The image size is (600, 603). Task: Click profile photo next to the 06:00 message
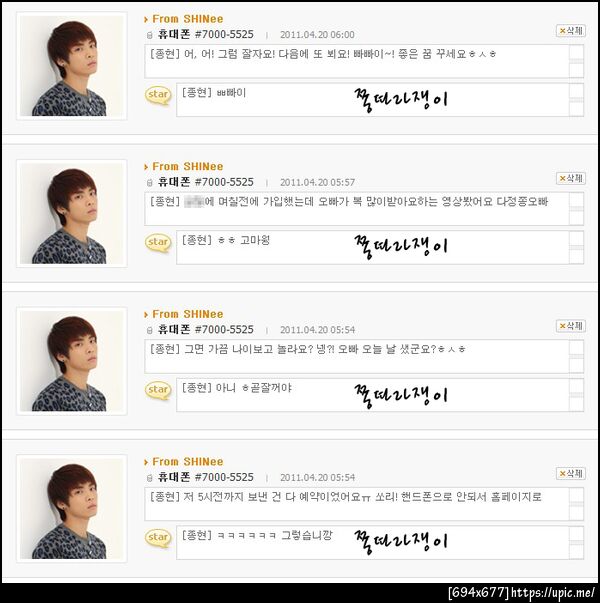pos(72,66)
